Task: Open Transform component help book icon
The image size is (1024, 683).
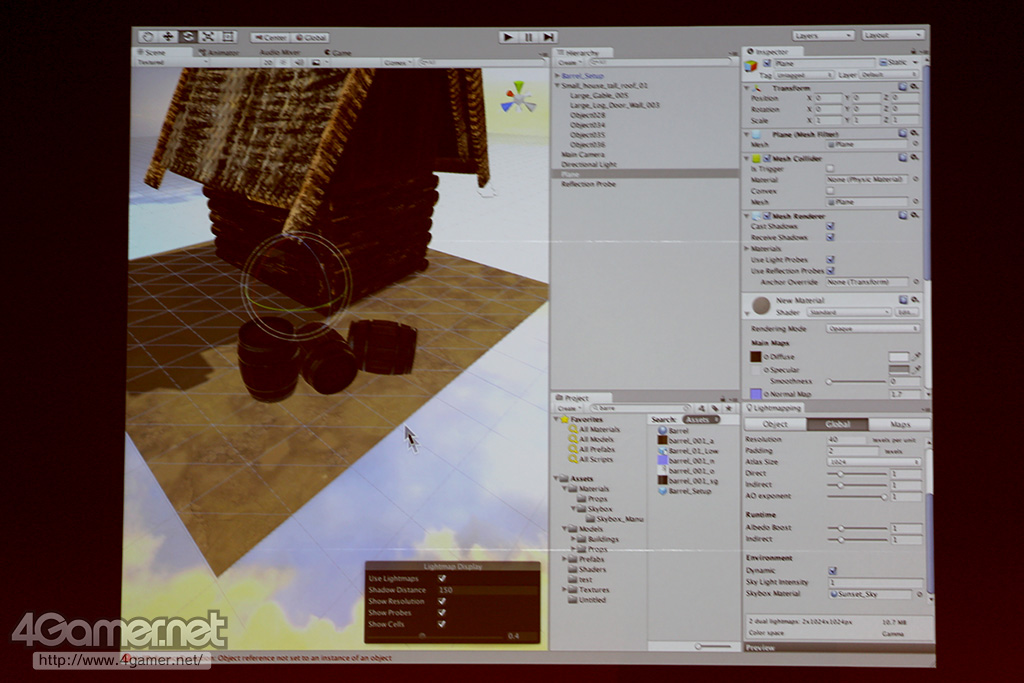Action: [903, 87]
